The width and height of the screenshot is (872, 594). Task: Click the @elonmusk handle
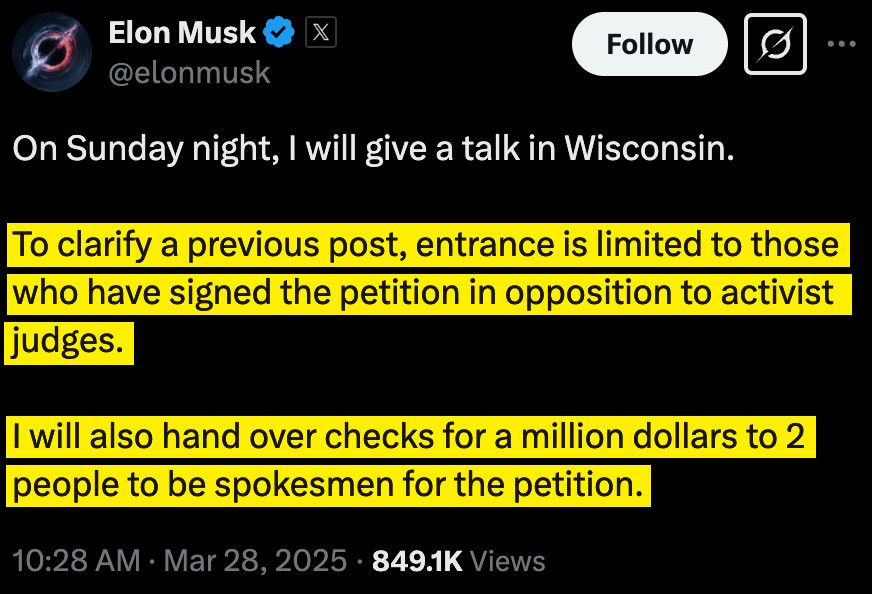[189, 73]
